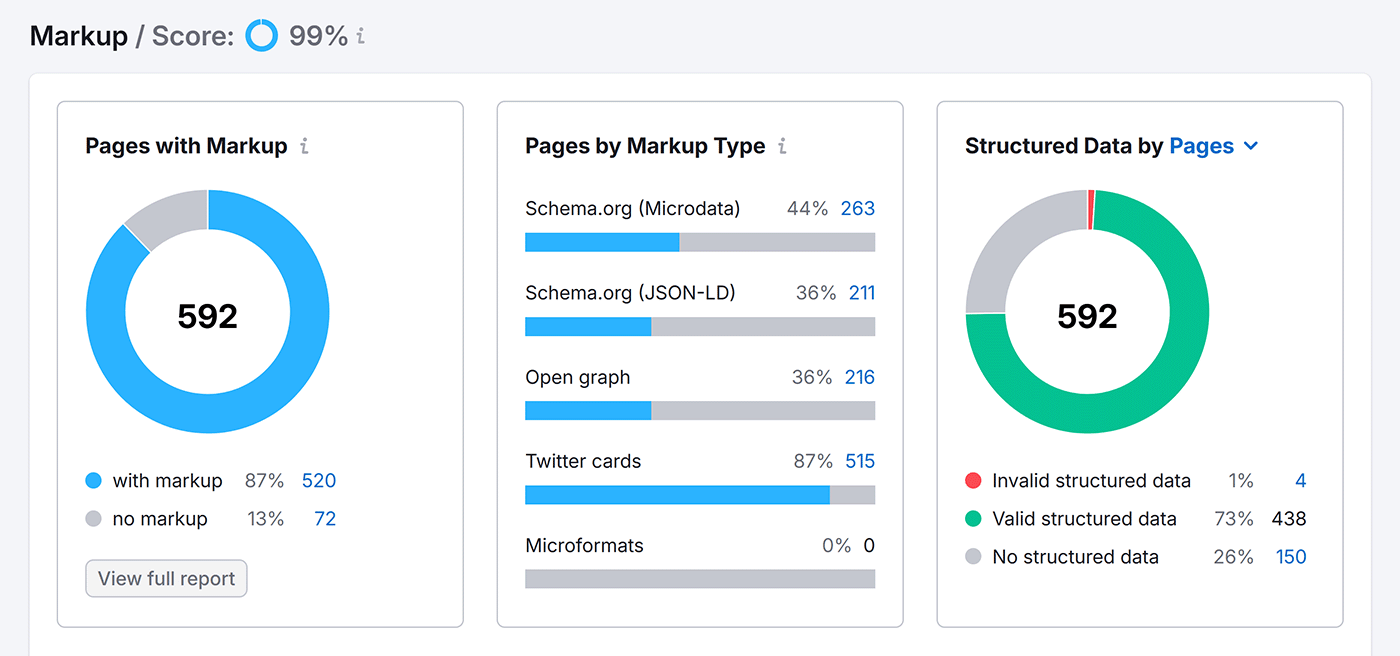Click the blue 'with markup' legend dot
Viewport: 1400px width, 656px height.
pos(93,480)
